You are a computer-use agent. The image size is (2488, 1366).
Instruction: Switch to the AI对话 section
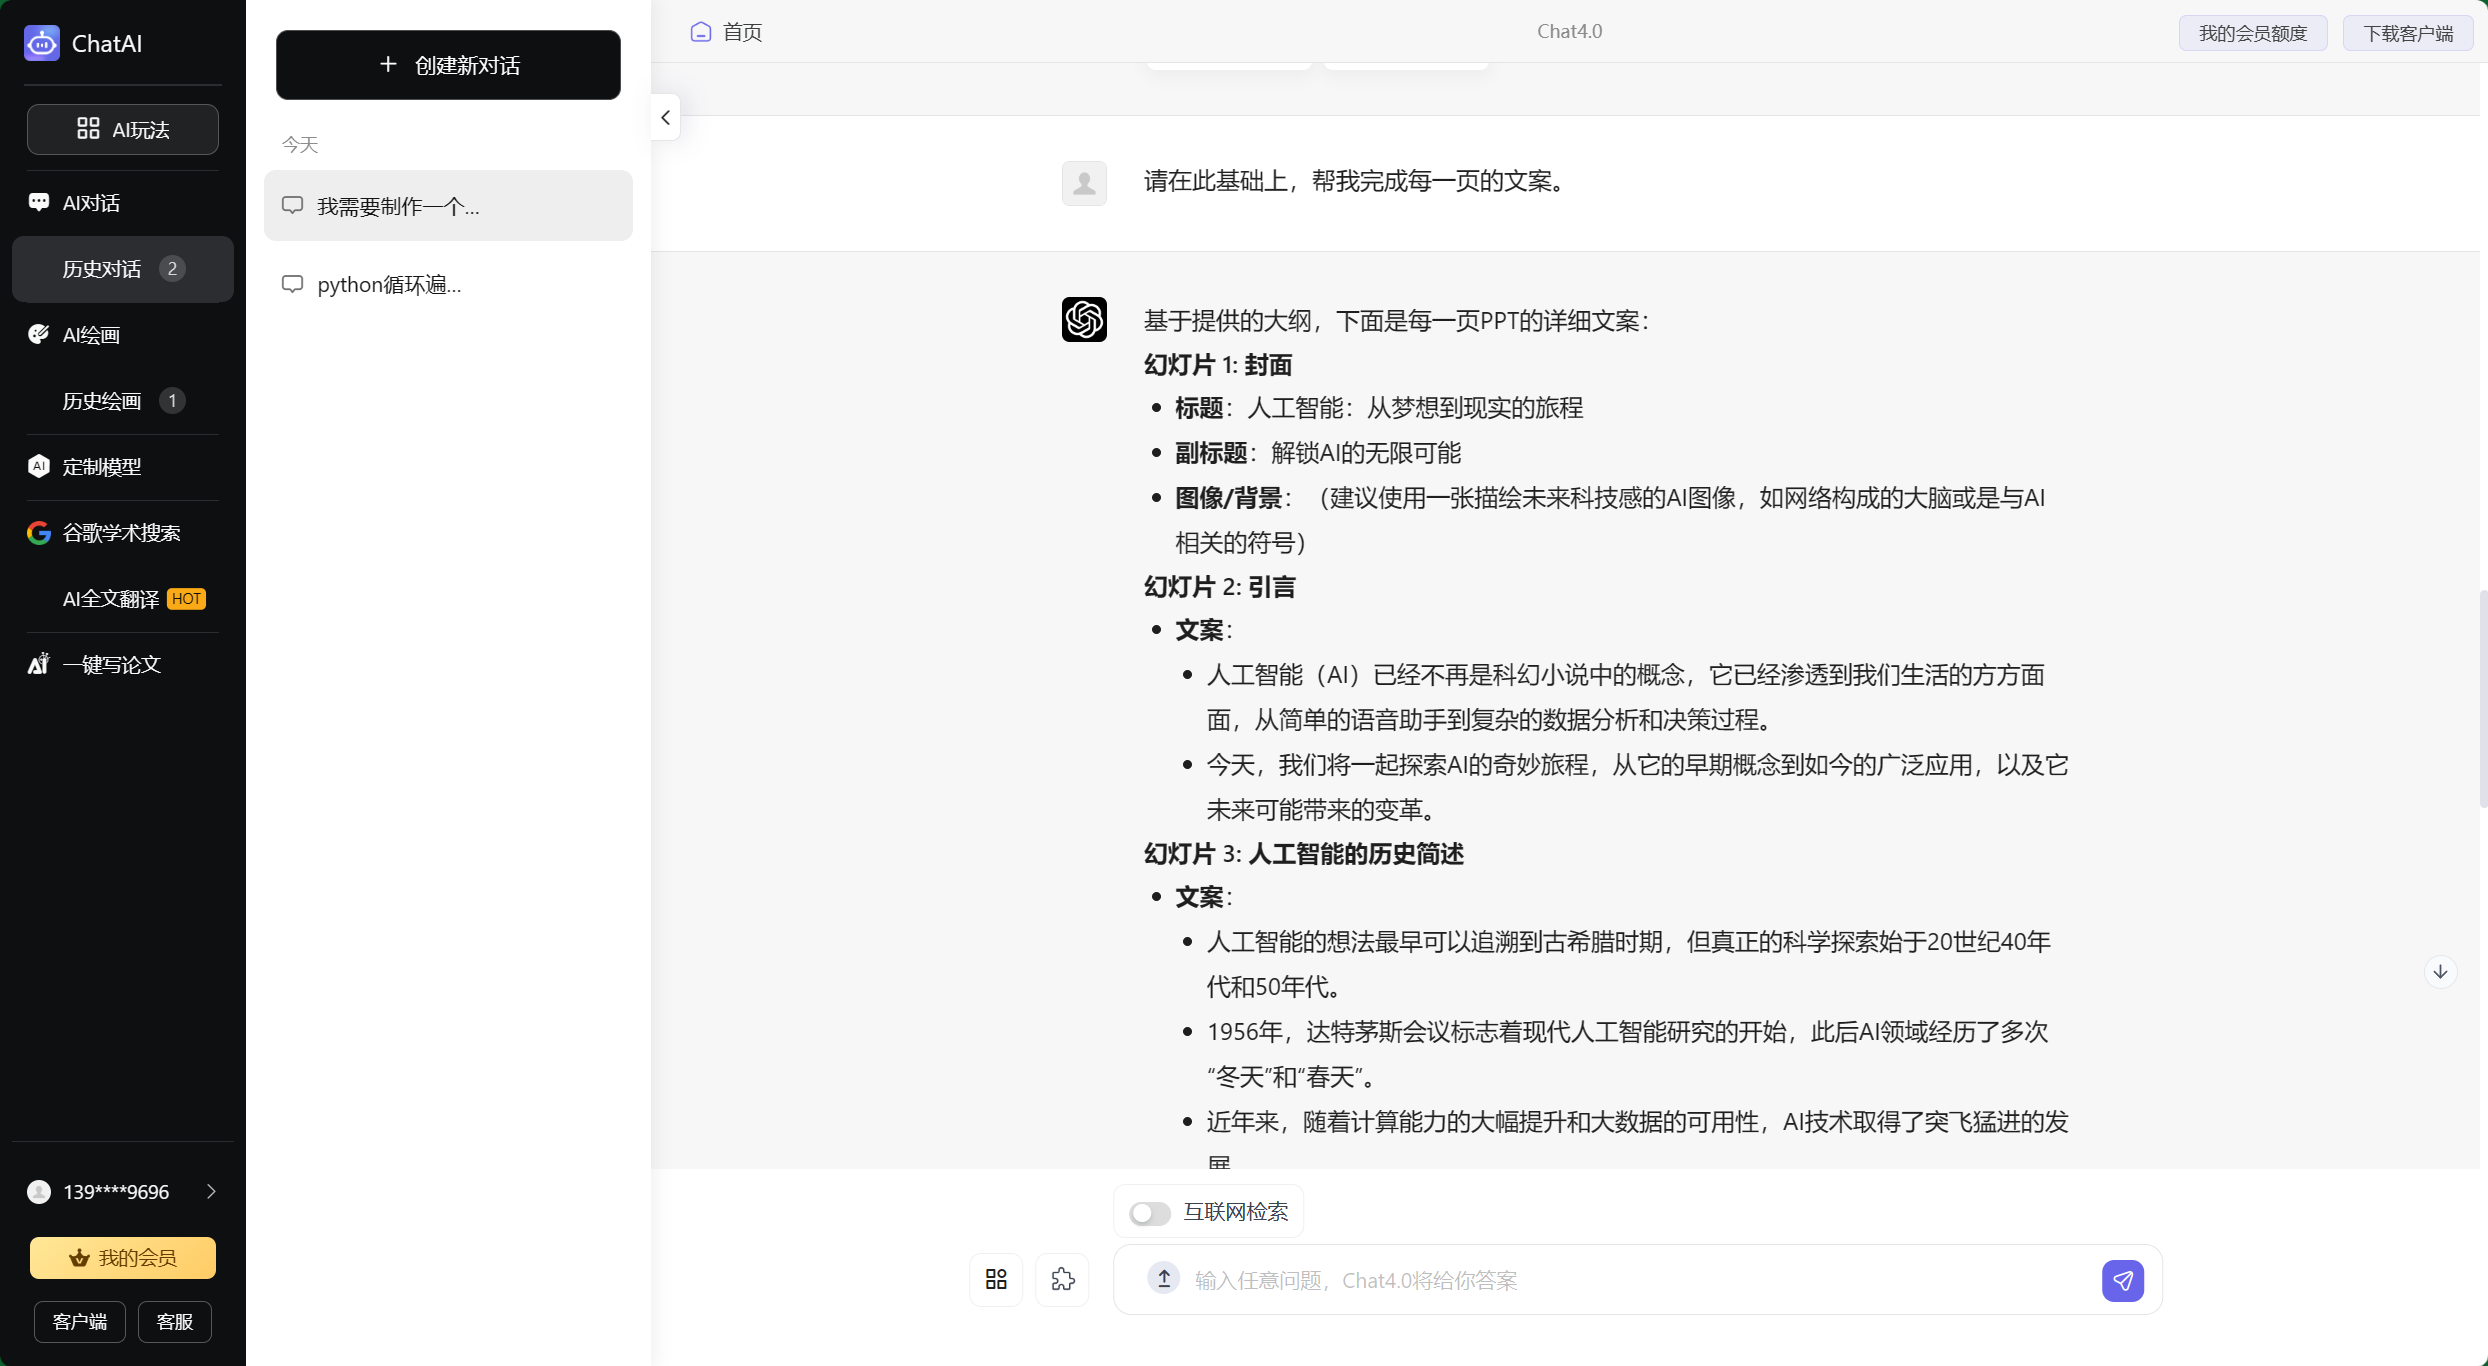click(x=90, y=201)
